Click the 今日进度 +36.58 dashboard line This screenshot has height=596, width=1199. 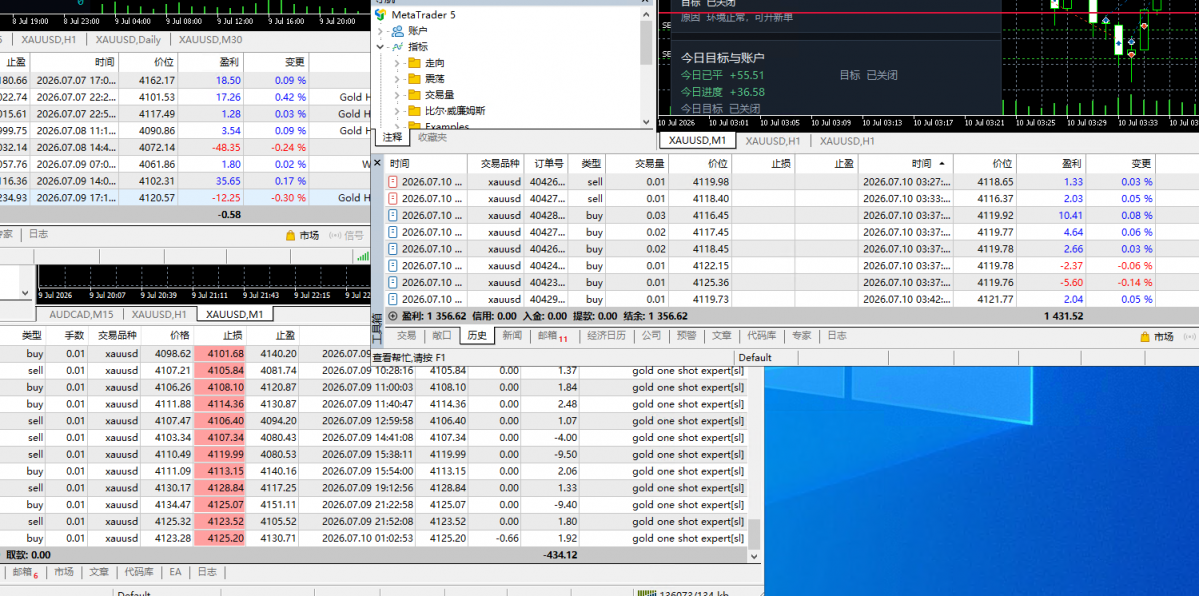coord(723,92)
